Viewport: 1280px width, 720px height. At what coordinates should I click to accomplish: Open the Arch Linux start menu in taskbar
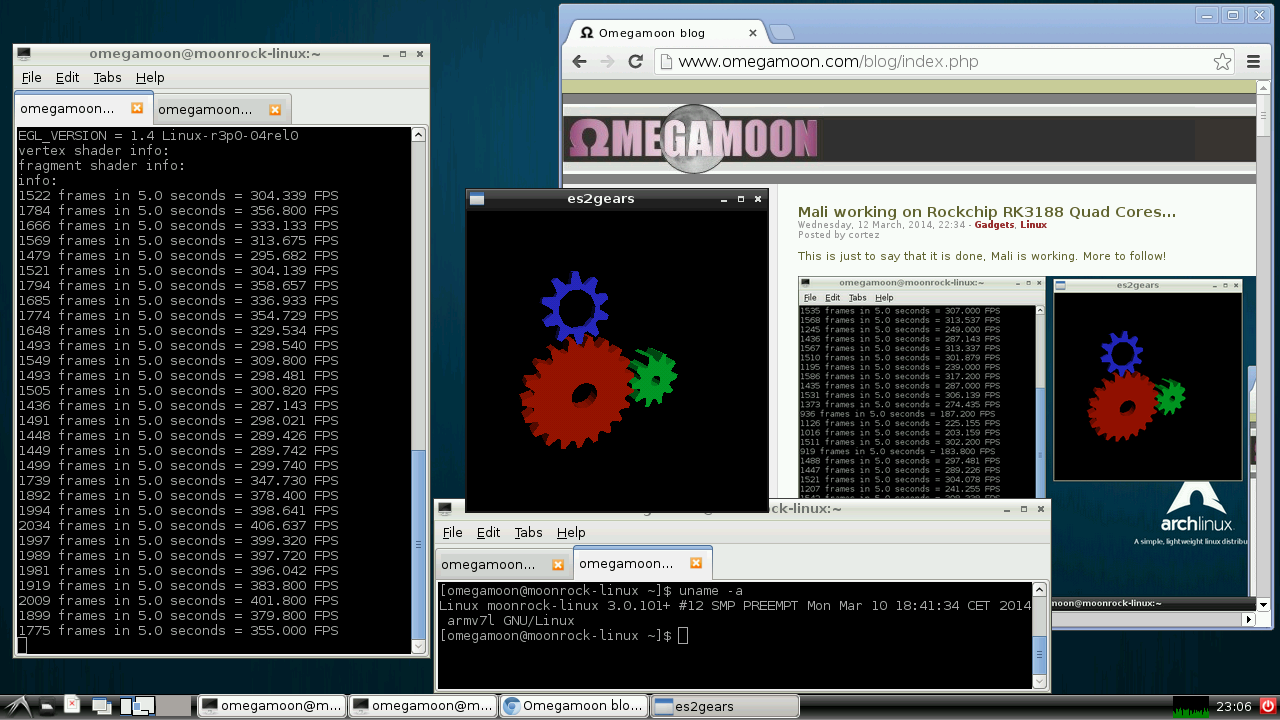pyautogui.click(x=19, y=706)
